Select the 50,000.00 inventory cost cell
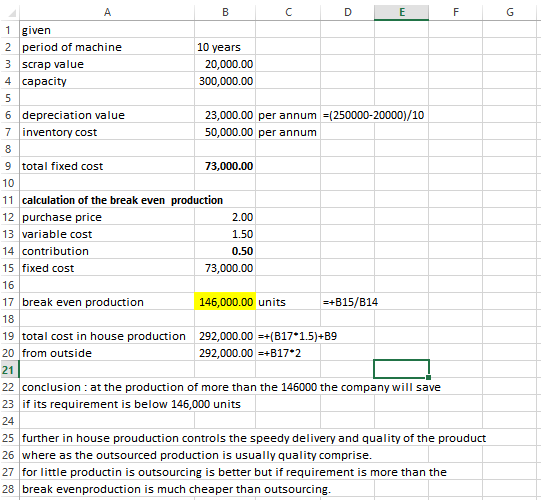The height and width of the screenshot is (501, 542). click(225, 132)
